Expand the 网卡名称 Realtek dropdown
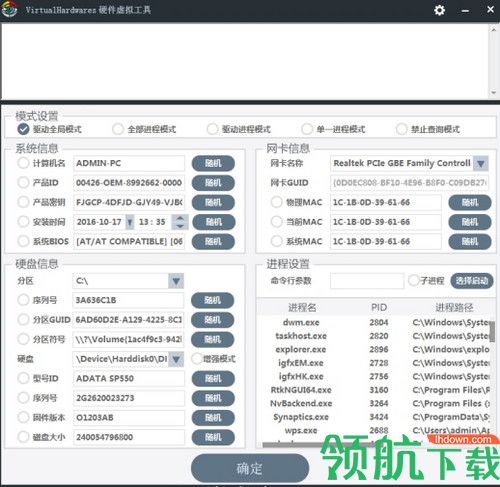 (x=481, y=163)
